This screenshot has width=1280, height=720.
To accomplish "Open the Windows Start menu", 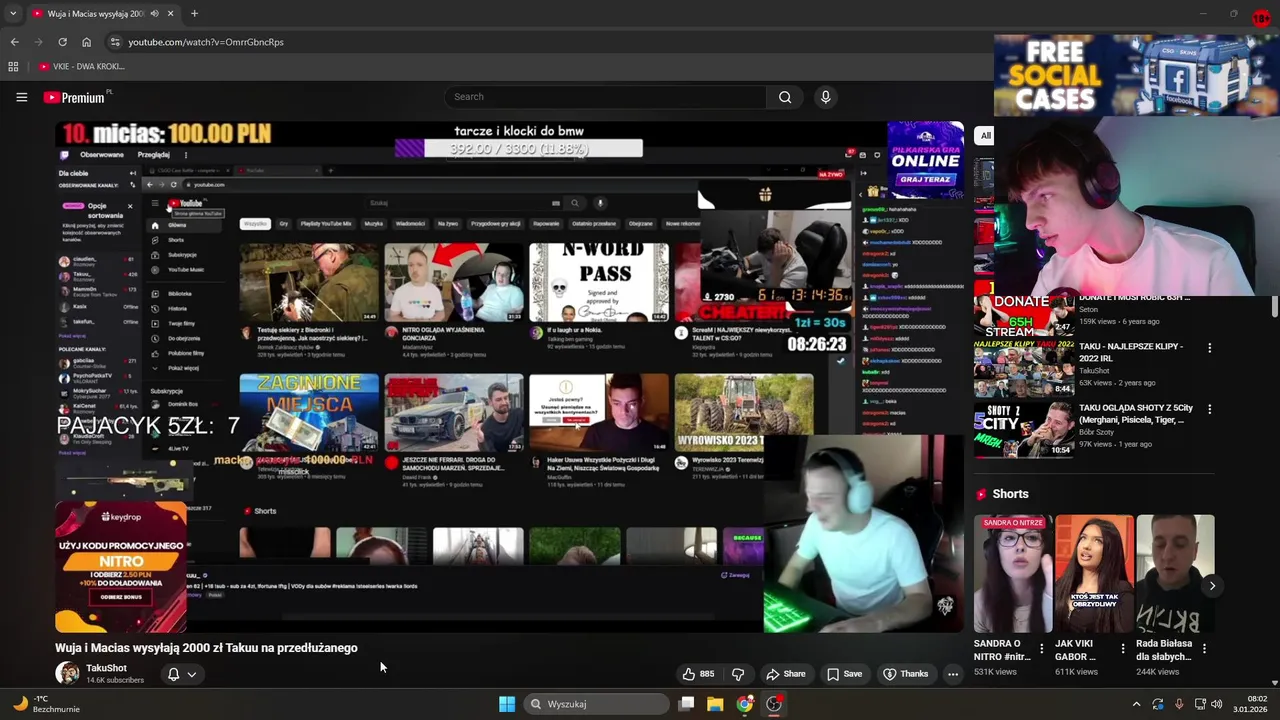I will pos(507,704).
